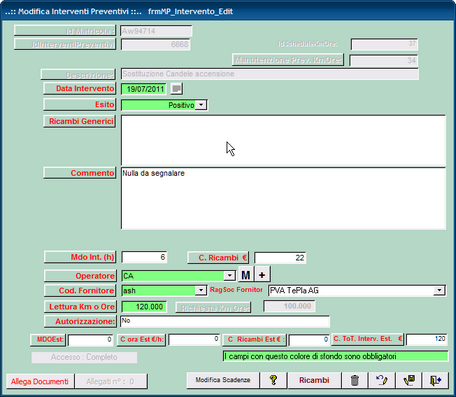The image size is (456, 397).
Task: Click the C ora Est €/h field
Action: pyautogui.click(x=194, y=340)
